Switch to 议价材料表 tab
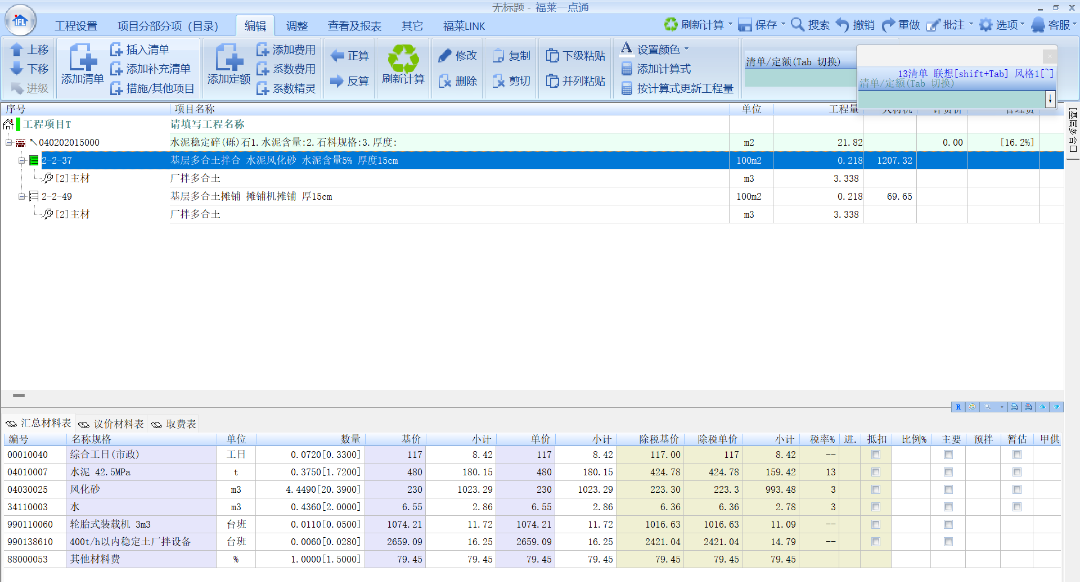This screenshot has width=1080, height=582. pyautogui.click(x=112, y=424)
